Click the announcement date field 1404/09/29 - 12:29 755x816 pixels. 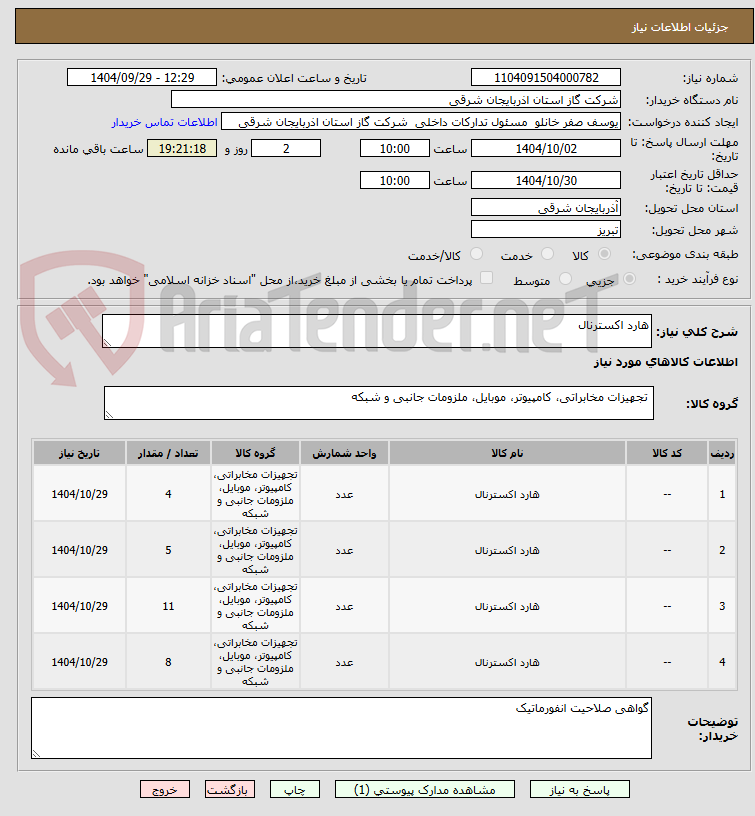142,78
